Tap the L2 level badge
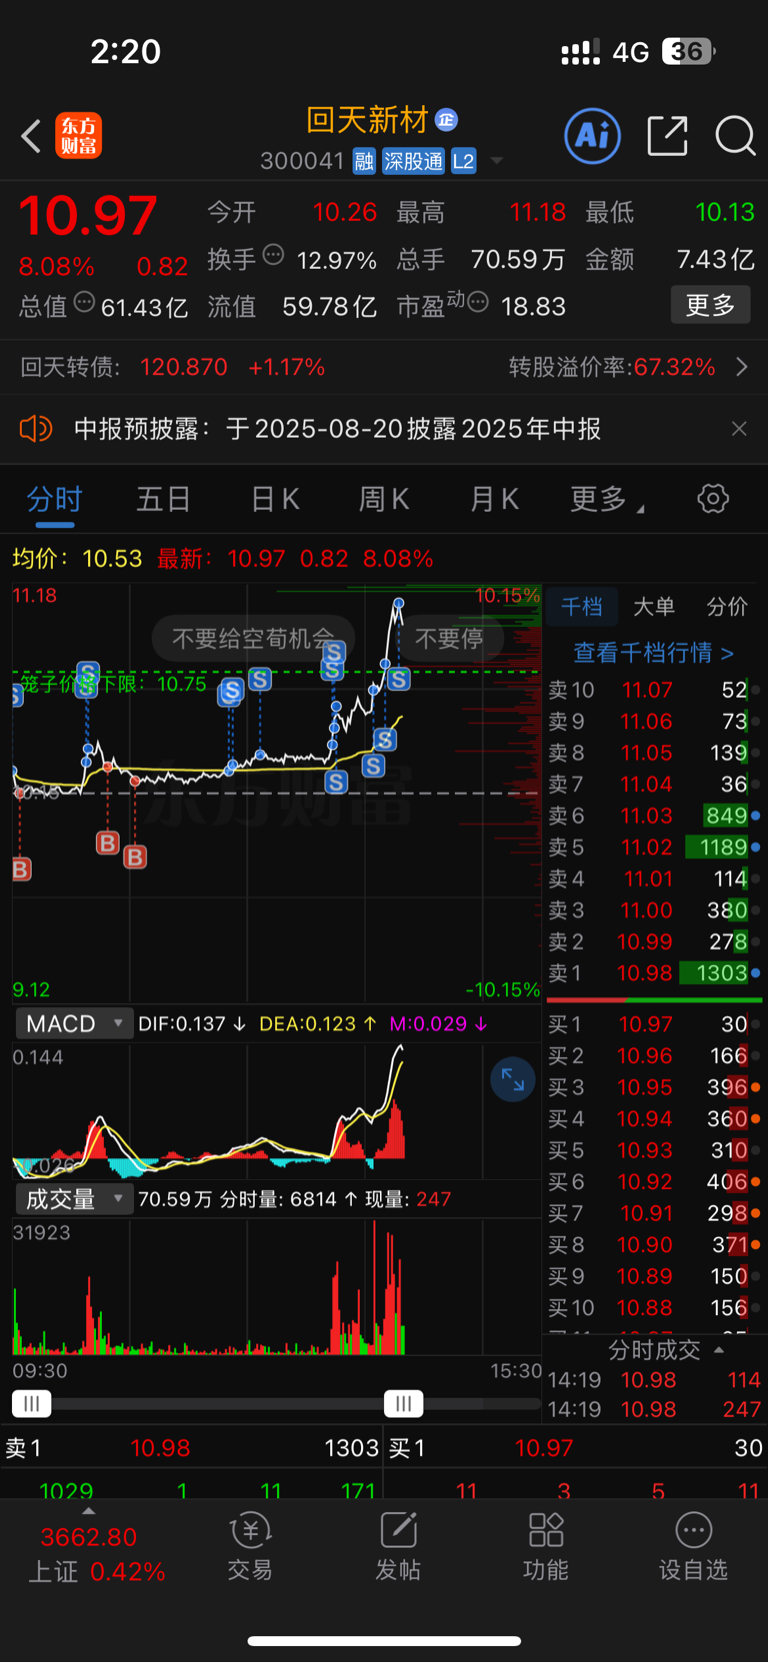 463,161
